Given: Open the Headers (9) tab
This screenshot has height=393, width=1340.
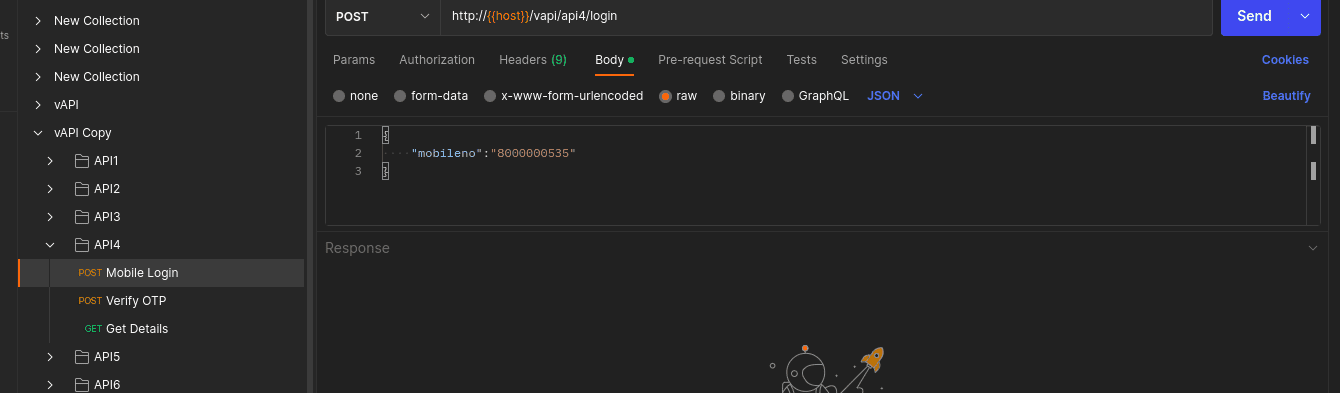Looking at the screenshot, I should click(533, 60).
